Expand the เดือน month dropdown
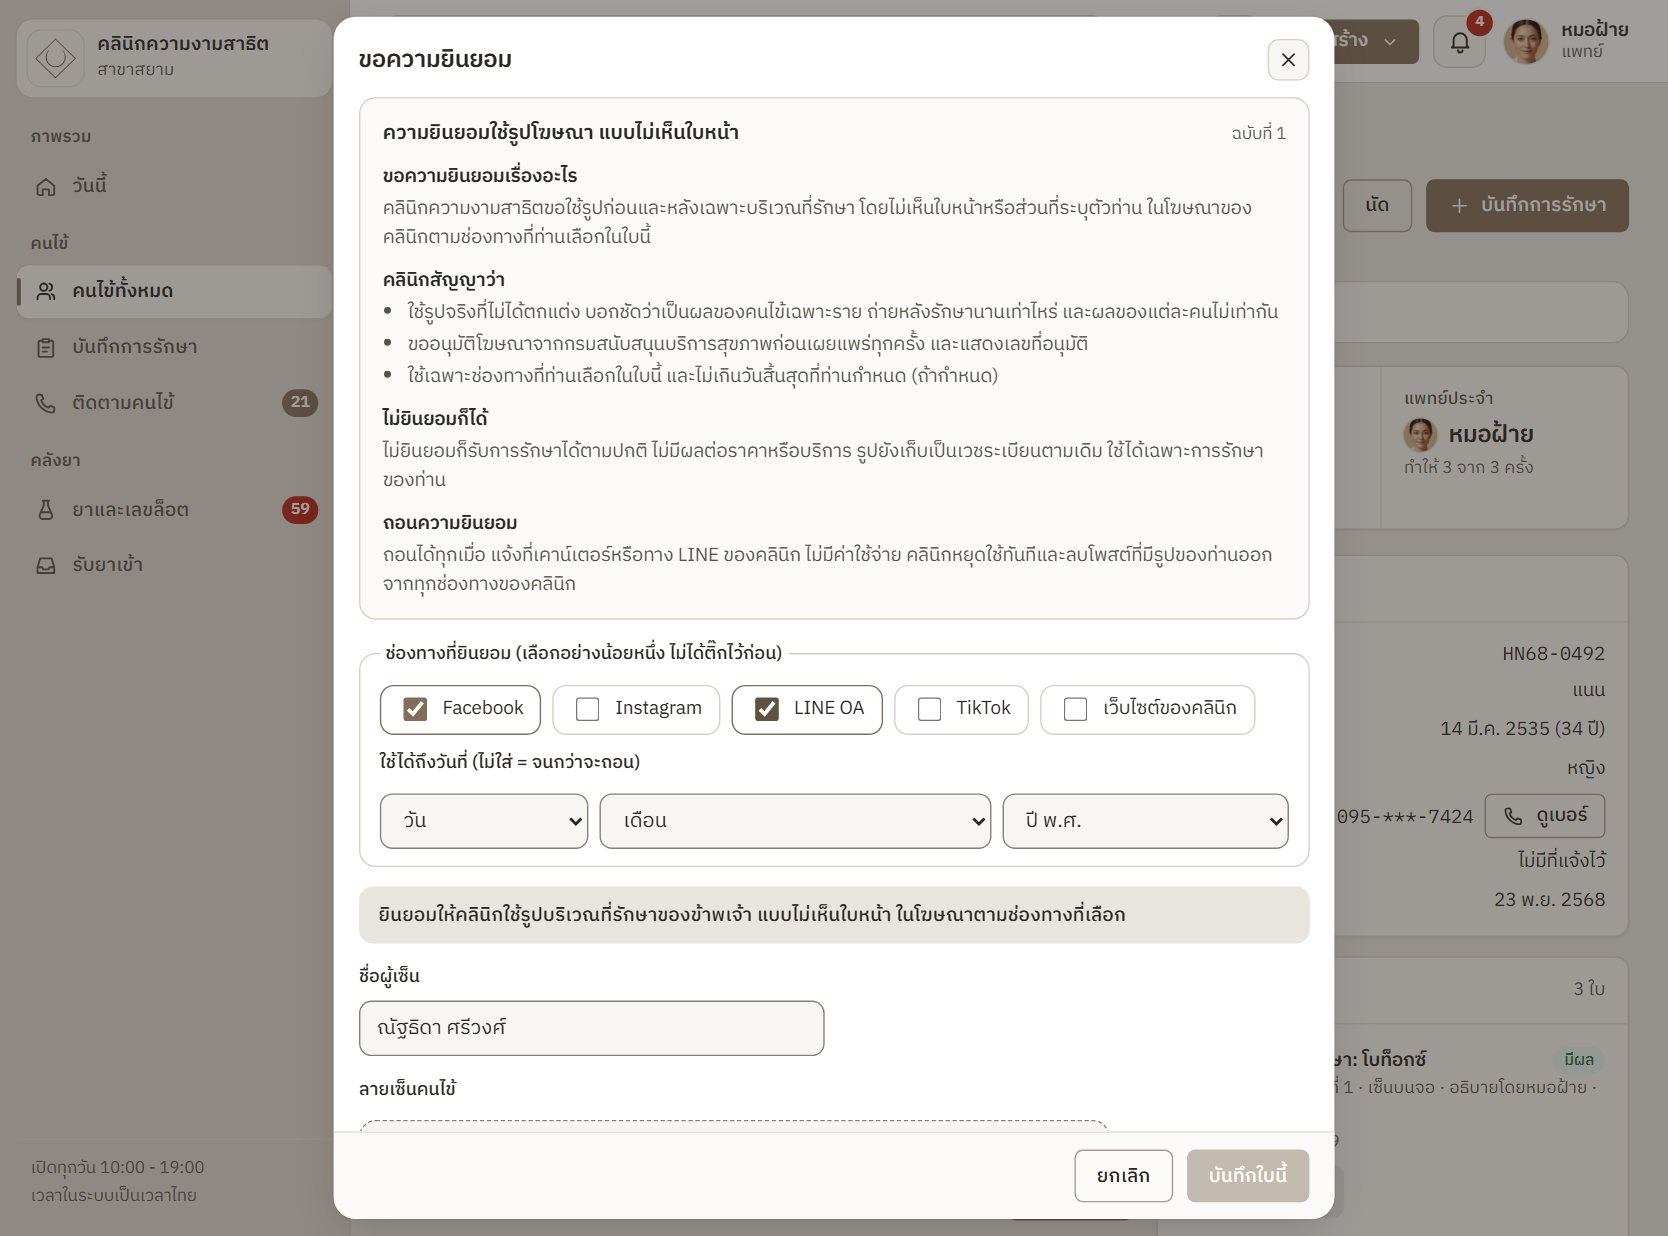 pos(795,821)
